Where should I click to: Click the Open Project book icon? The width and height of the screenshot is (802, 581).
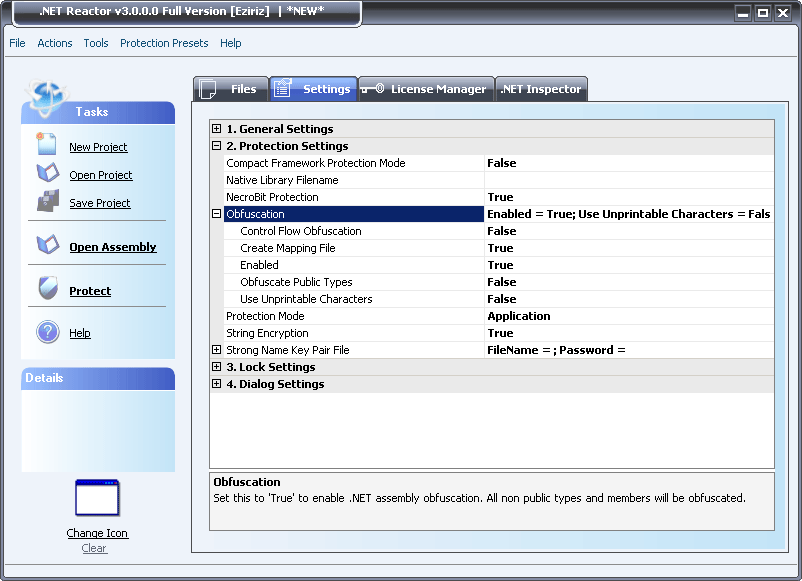pyautogui.click(x=48, y=173)
